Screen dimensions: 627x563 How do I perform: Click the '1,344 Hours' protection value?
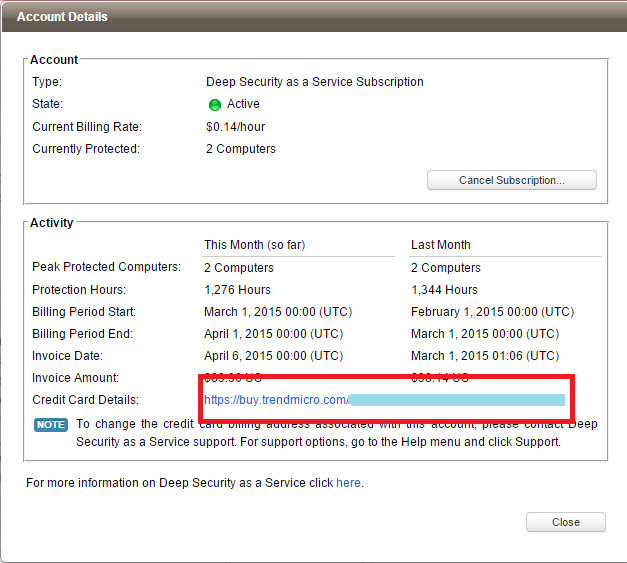pos(444,289)
